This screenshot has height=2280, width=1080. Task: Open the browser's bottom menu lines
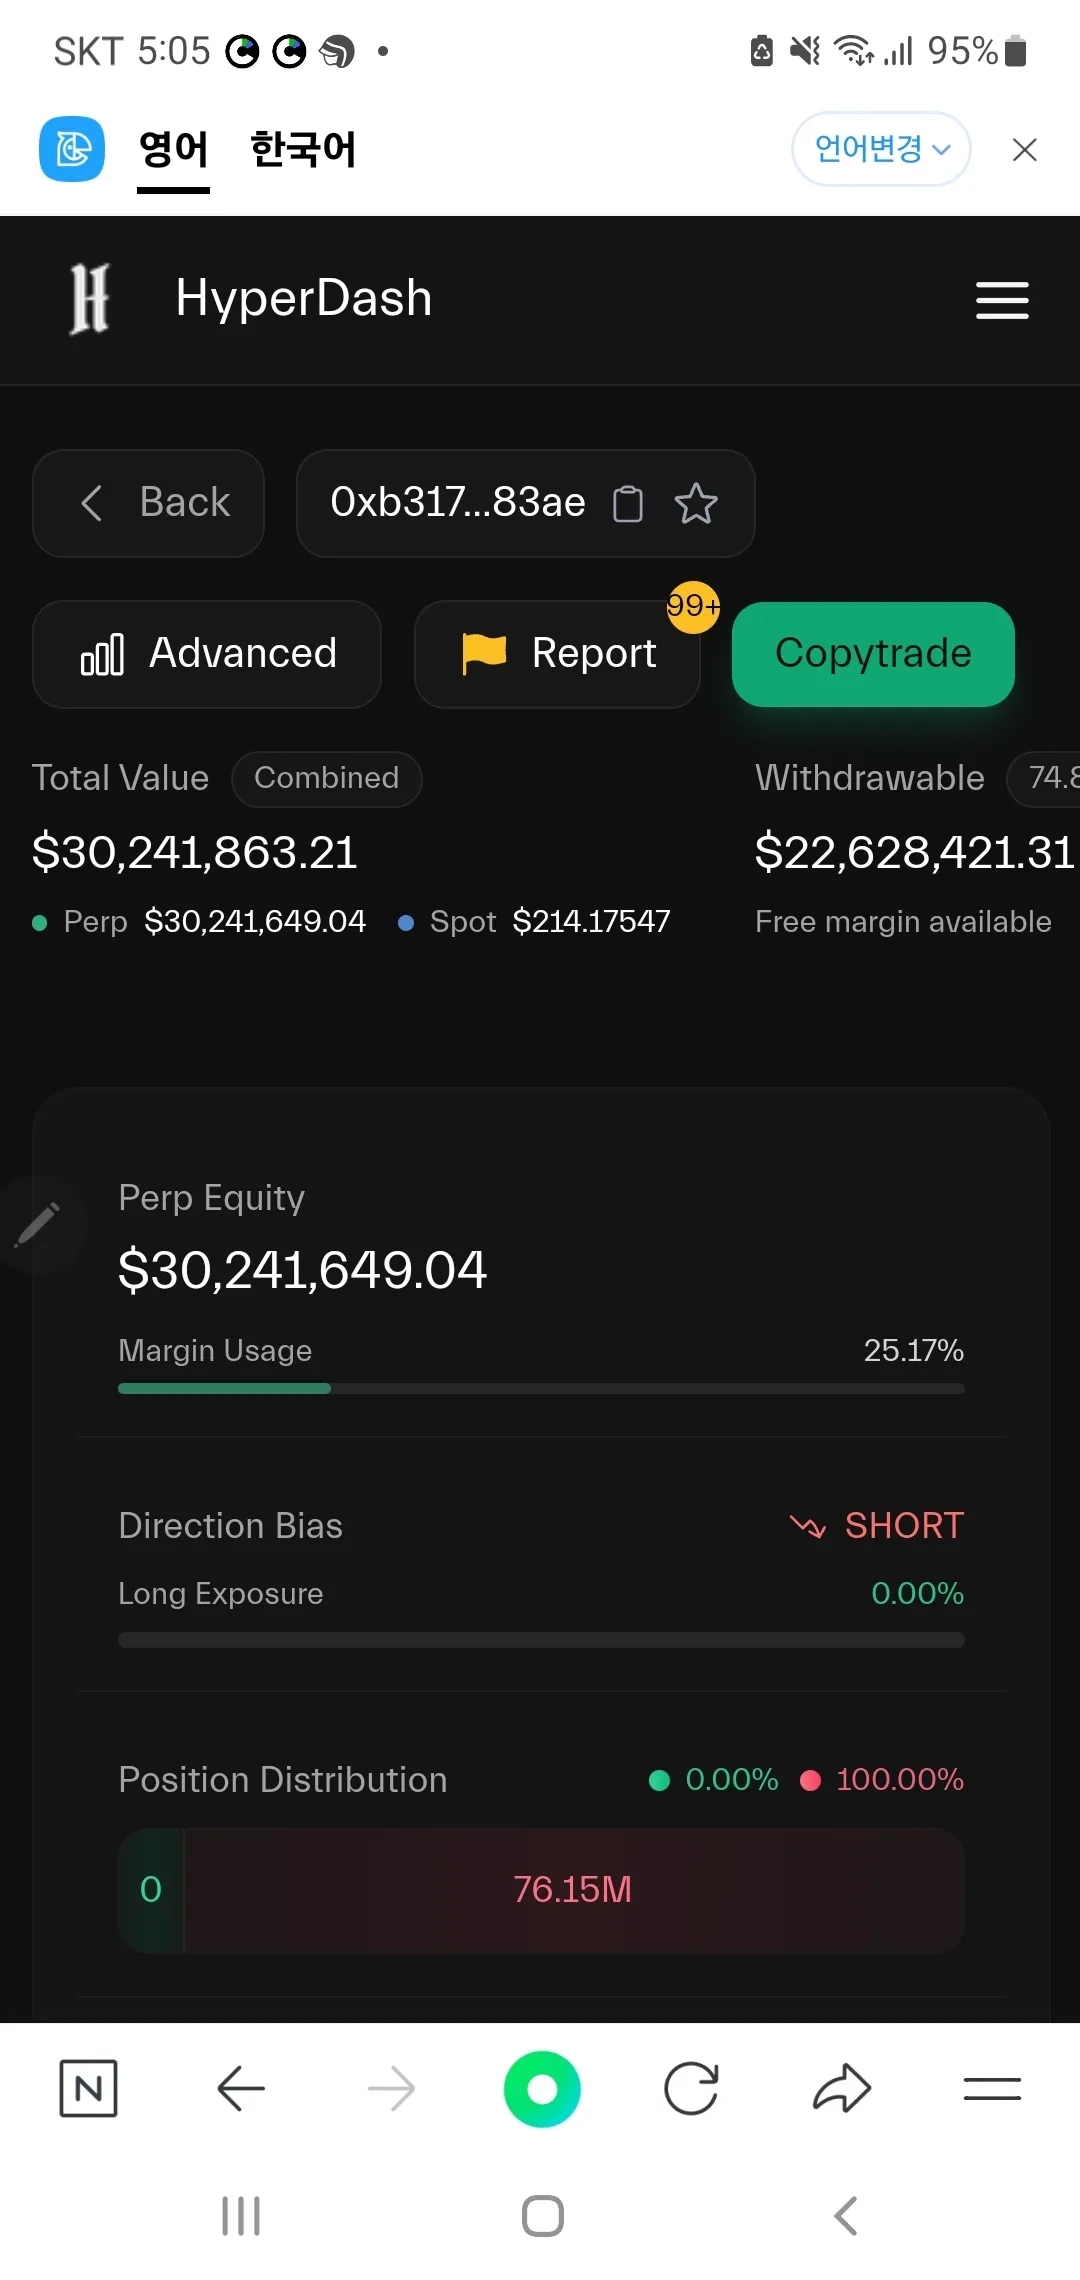pyautogui.click(x=992, y=2088)
